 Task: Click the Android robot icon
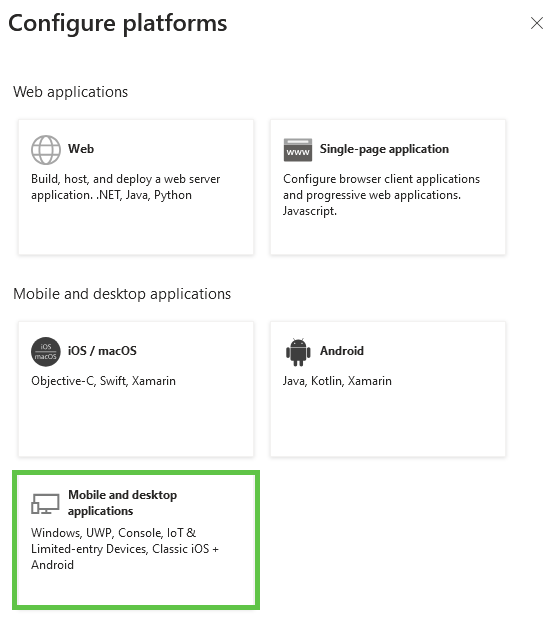[x=298, y=352]
